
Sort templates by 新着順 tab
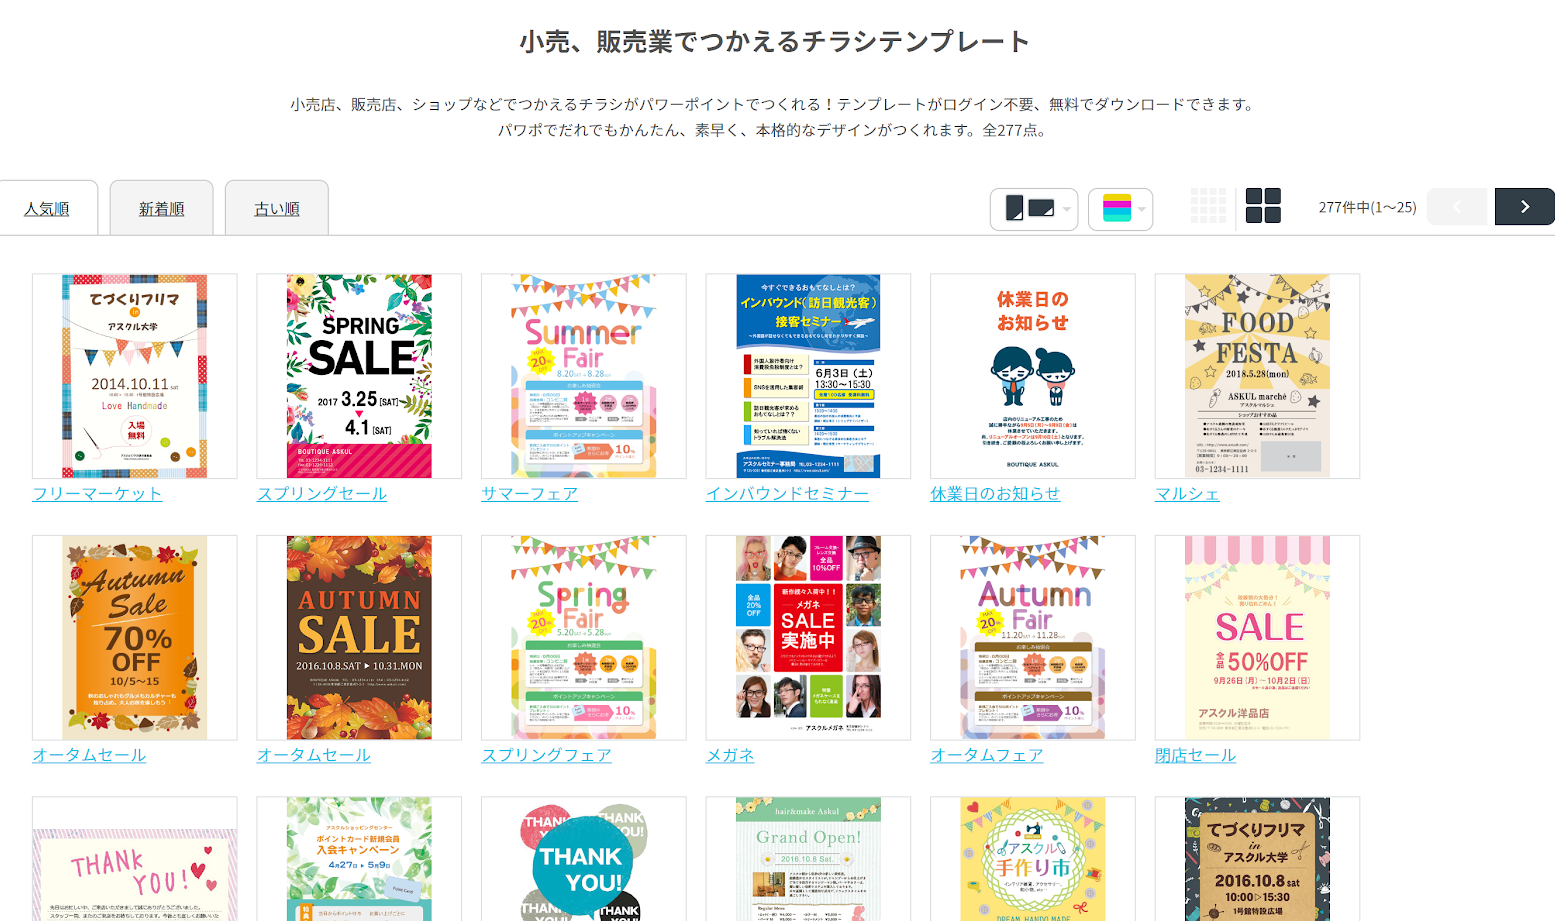click(162, 208)
